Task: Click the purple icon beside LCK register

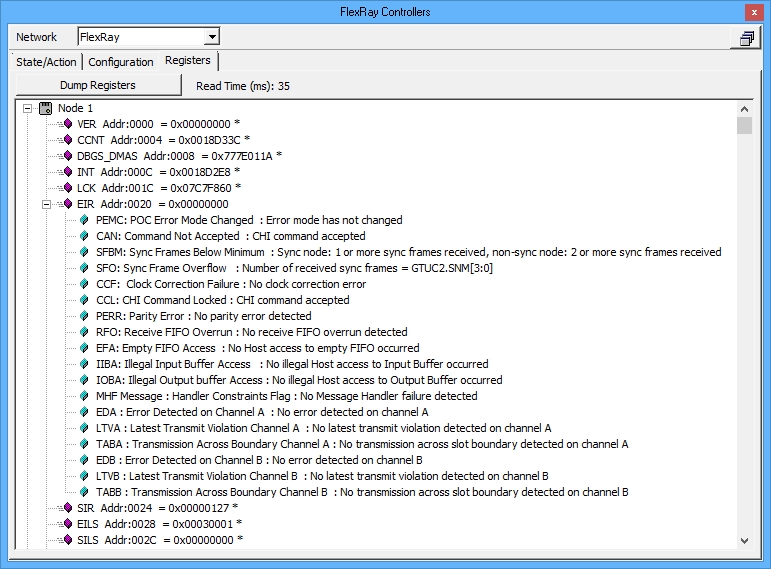Action: click(x=67, y=188)
